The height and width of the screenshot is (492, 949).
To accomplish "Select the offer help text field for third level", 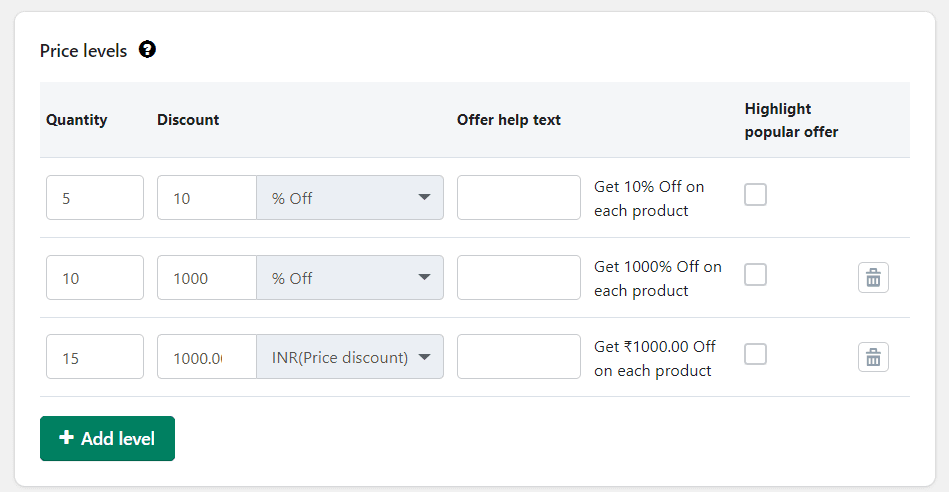I will (x=519, y=357).
